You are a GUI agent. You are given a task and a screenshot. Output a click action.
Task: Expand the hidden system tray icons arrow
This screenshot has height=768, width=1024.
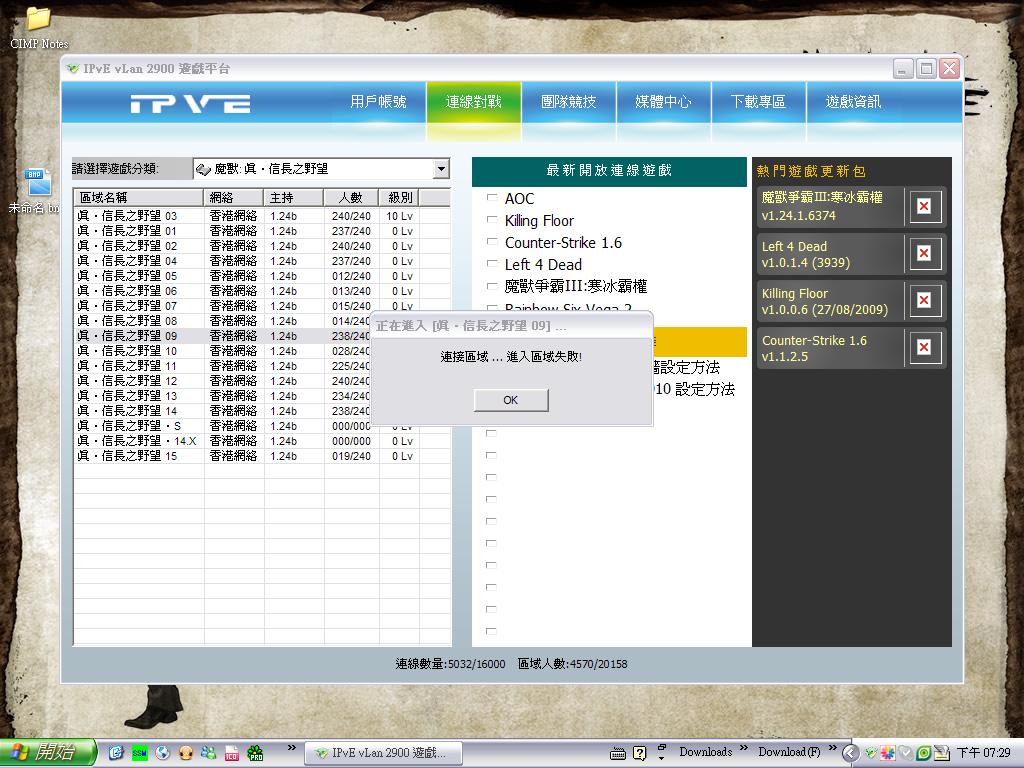(x=849, y=752)
